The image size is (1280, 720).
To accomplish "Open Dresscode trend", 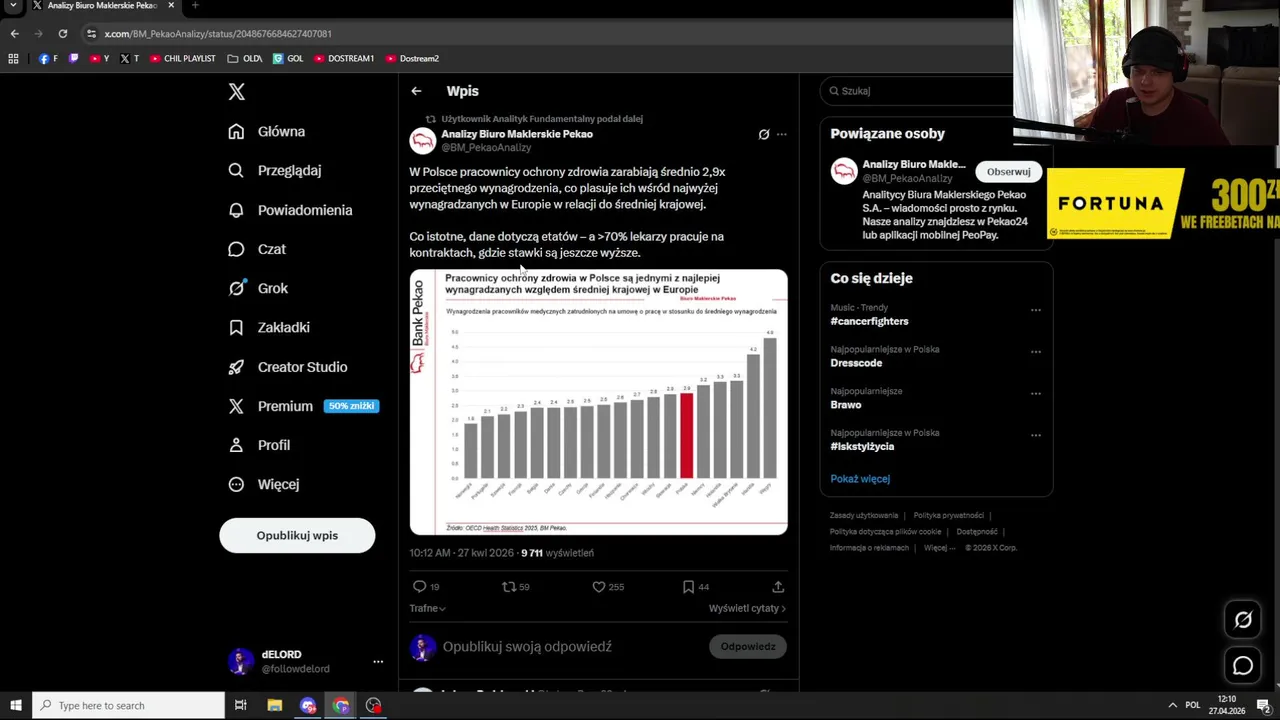I will click(856, 363).
